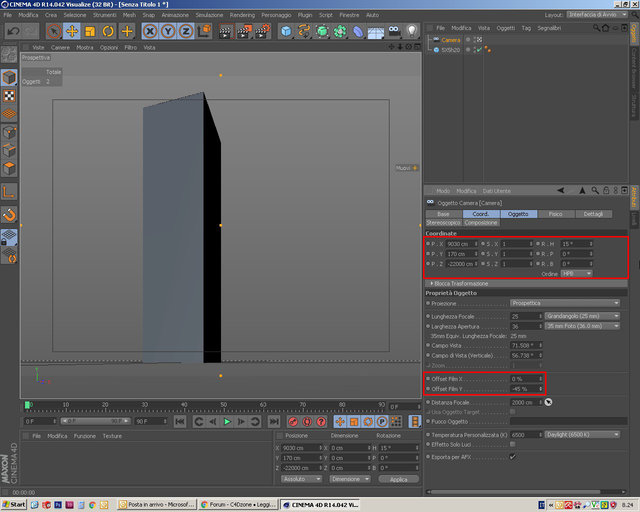
Task: Render the active view
Action: click(225, 31)
